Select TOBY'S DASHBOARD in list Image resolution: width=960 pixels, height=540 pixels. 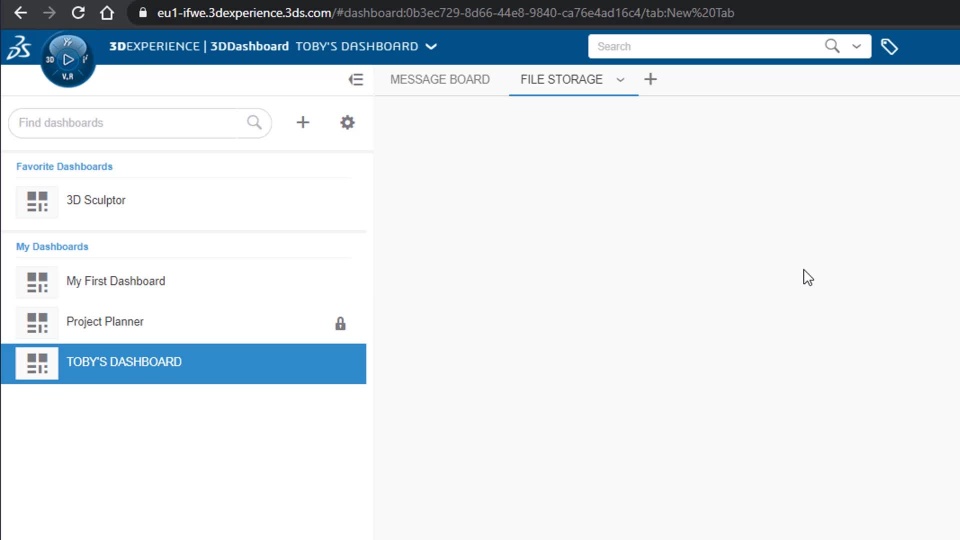pyautogui.click(x=184, y=364)
